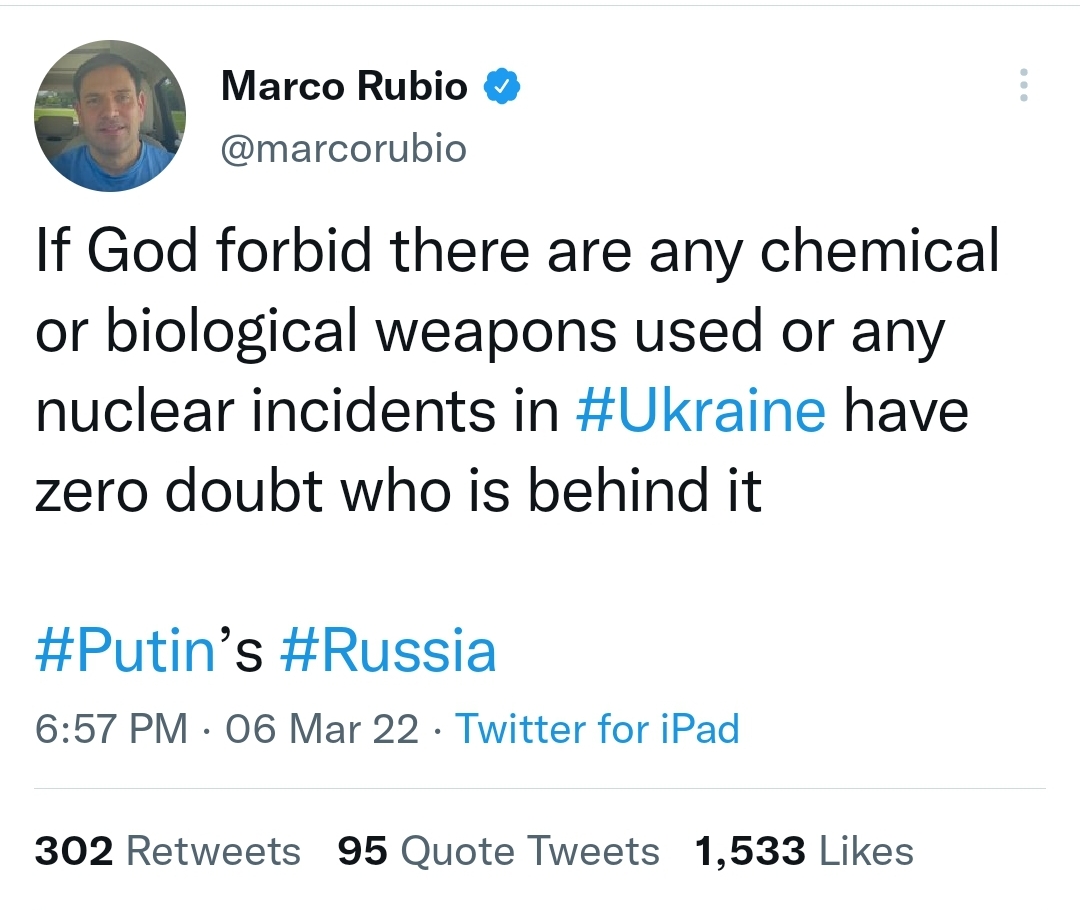
Task: Click the 6:57 PM timestamp
Action: point(111,729)
